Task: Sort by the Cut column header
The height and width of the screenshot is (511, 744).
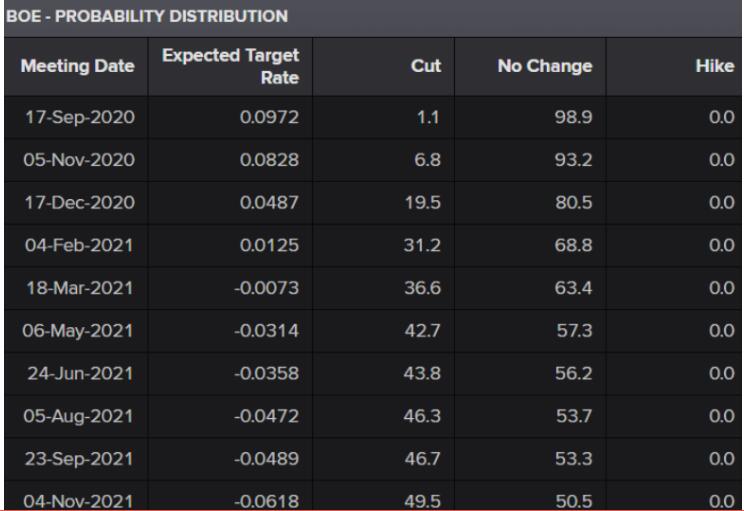Action: [x=426, y=66]
